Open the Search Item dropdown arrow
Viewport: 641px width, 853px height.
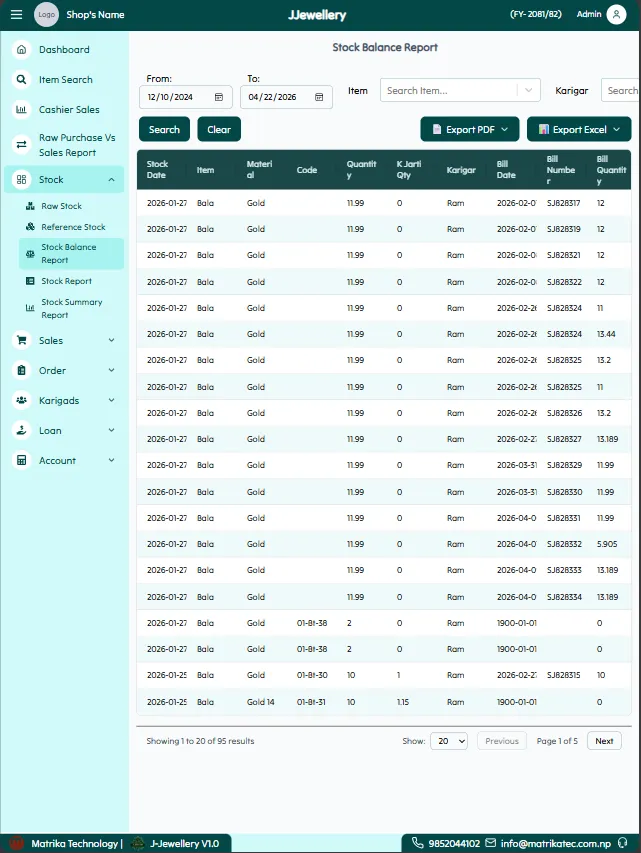[528, 90]
